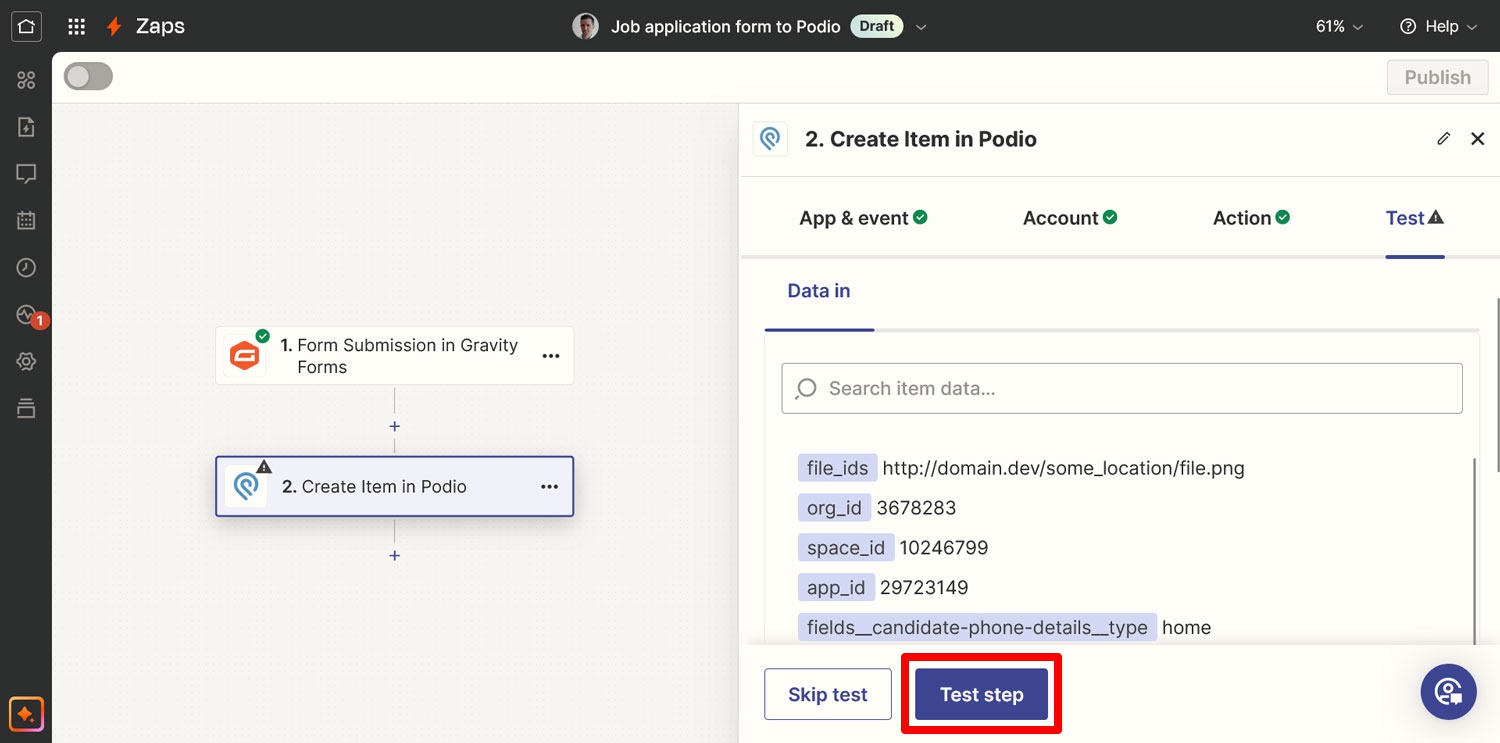Open the chat support bubble
1500x743 pixels.
pyautogui.click(x=1448, y=692)
